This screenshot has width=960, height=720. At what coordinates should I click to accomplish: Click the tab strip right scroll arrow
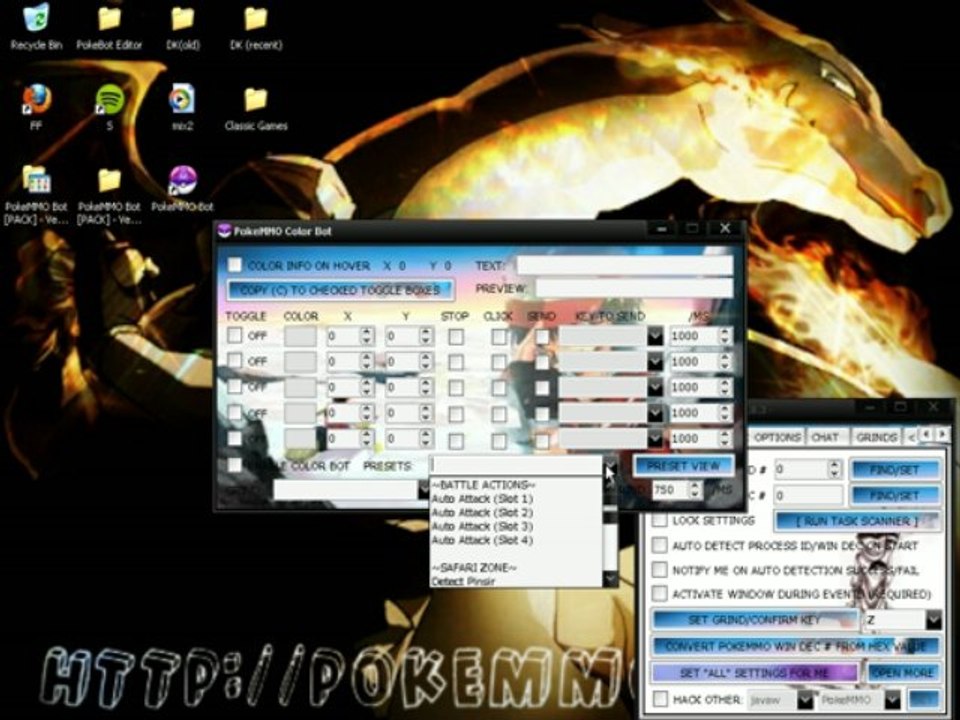click(x=942, y=433)
